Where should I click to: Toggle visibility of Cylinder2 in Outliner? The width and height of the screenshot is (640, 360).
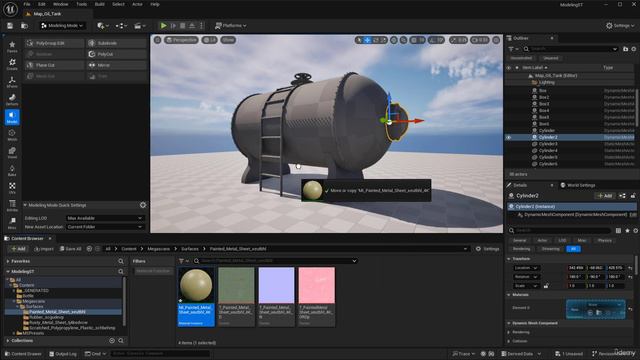(509, 138)
